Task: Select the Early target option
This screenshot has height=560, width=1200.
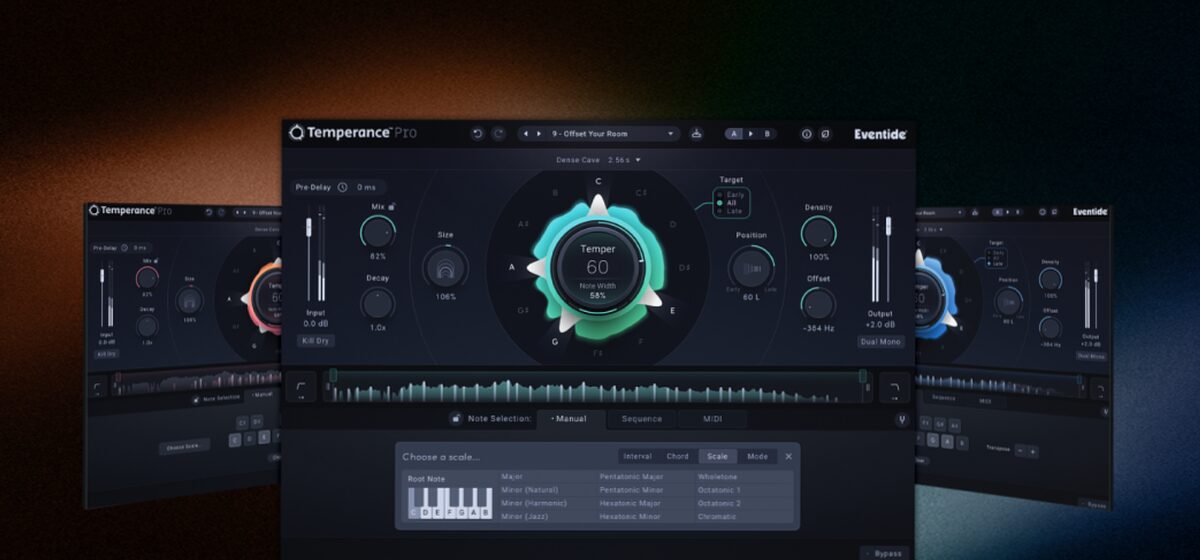Action: 731,194
